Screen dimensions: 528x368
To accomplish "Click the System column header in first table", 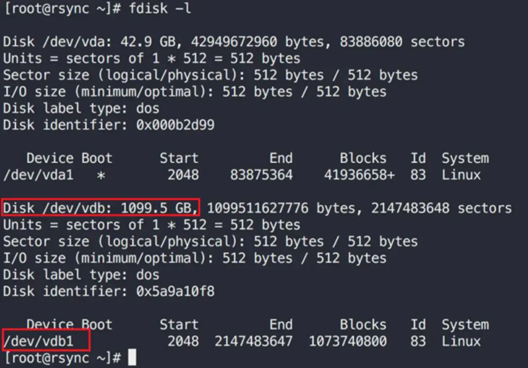I will tap(465, 158).
